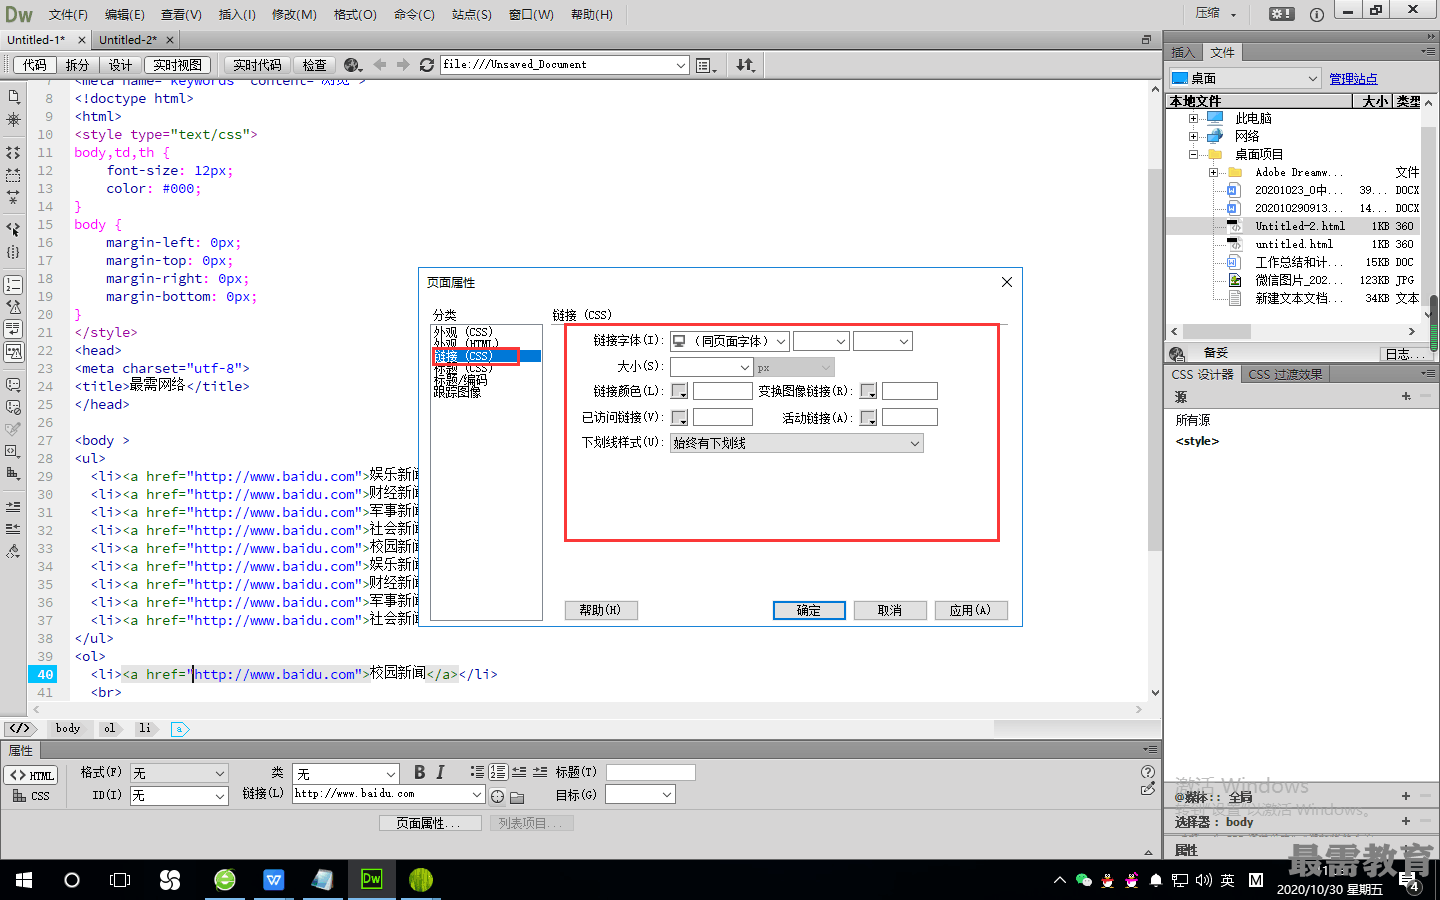
Task: Click the browse folder icon beside link field
Action: click(517, 797)
